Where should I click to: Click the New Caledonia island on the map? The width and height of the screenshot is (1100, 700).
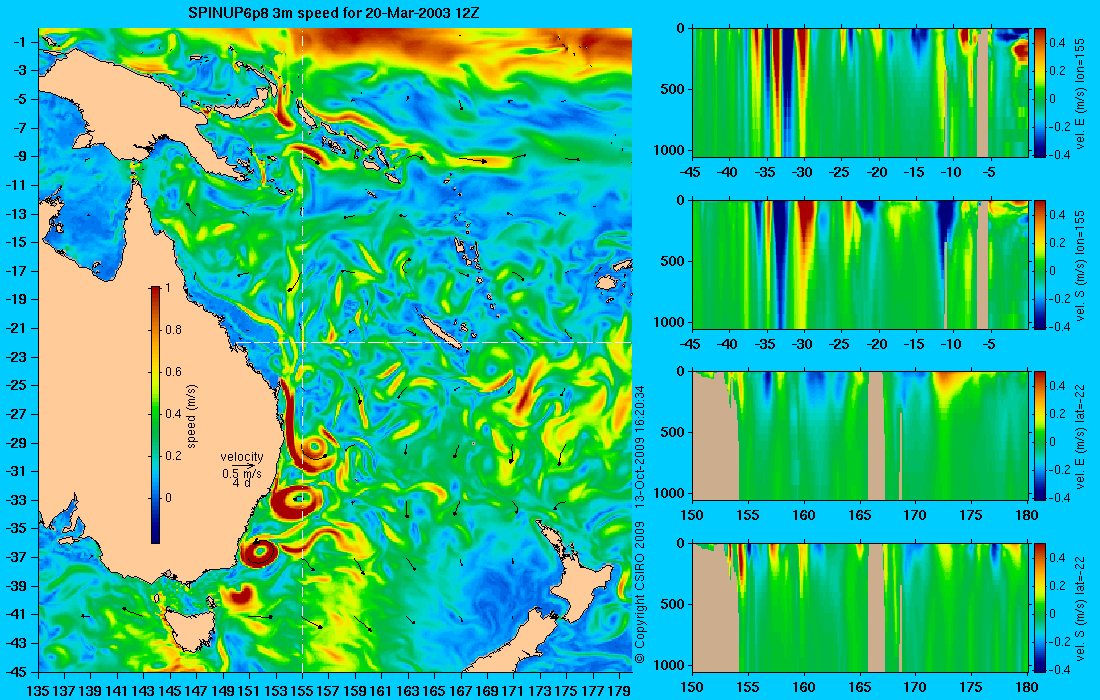click(x=439, y=330)
